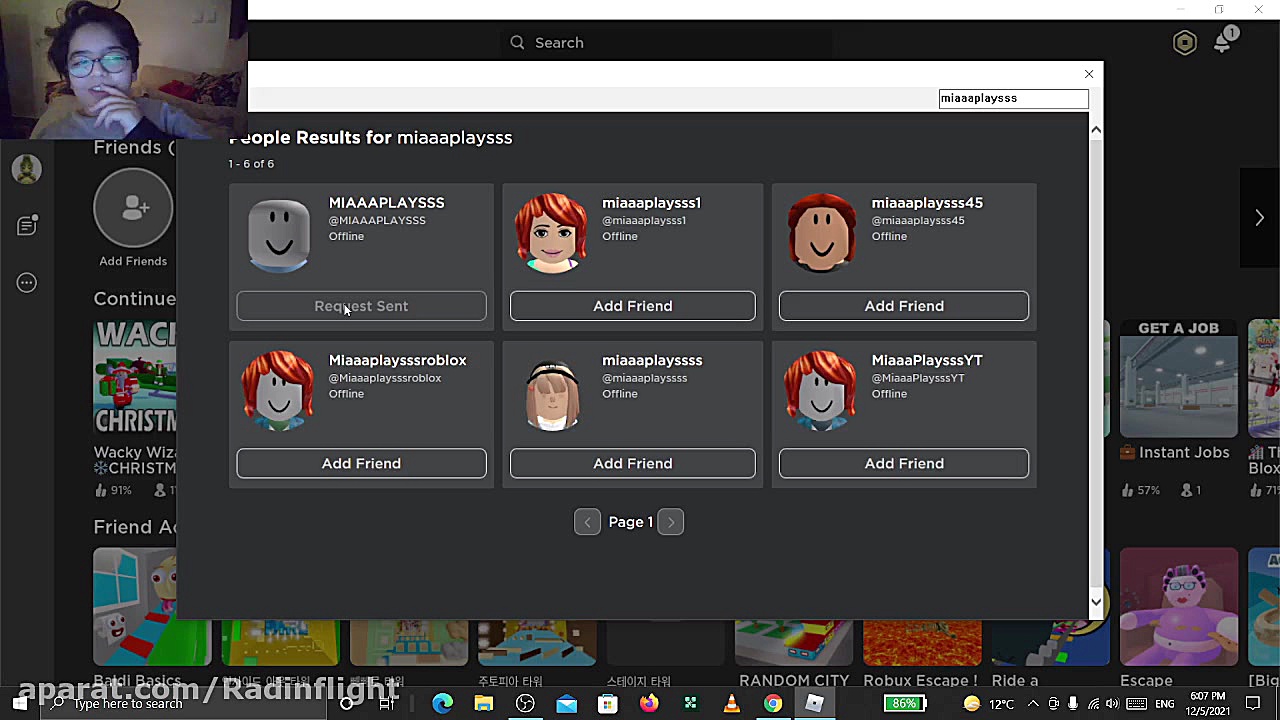The width and height of the screenshot is (1280, 720).
Task: Open MiaaaPlaysssYT profile name link
Action: 927,360
